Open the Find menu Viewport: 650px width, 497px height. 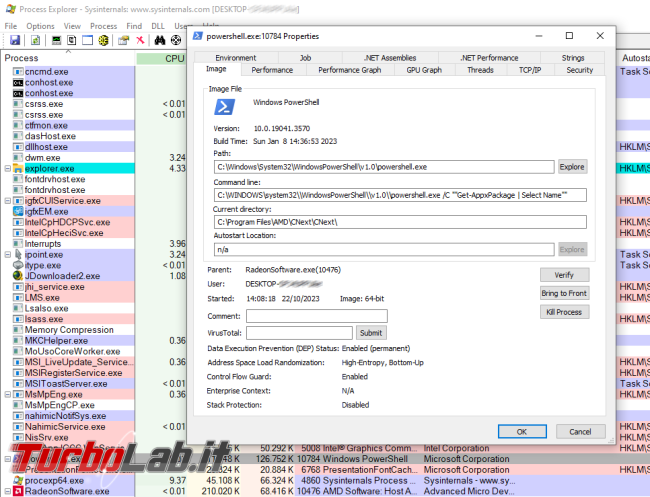(x=134, y=26)
